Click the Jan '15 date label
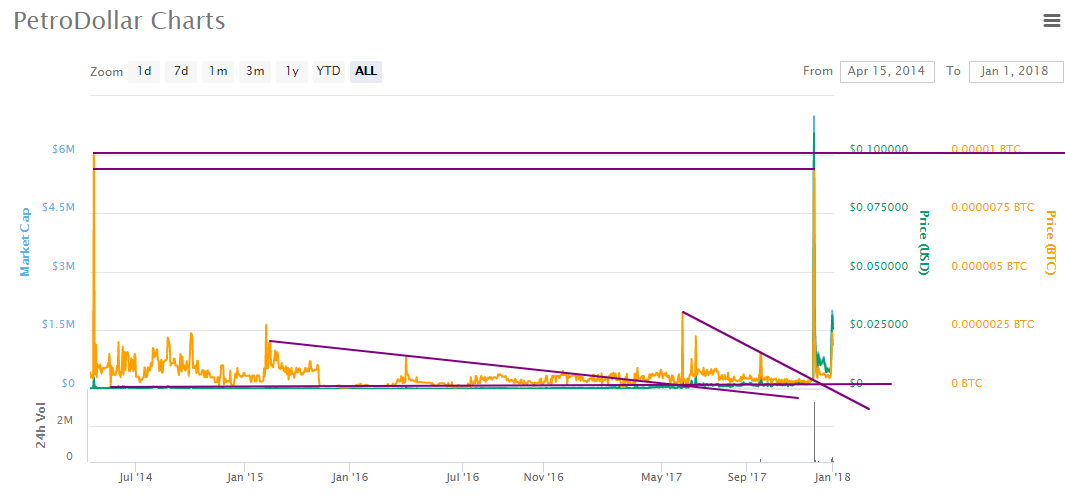Image resolution: width=1065 pixels, height=503 pixels. (245, 477)
